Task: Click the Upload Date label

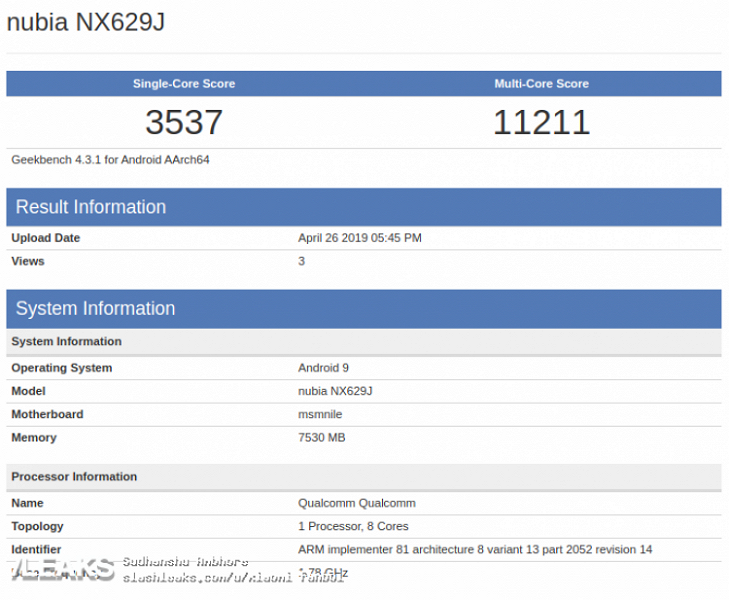Action: point(46,238)
